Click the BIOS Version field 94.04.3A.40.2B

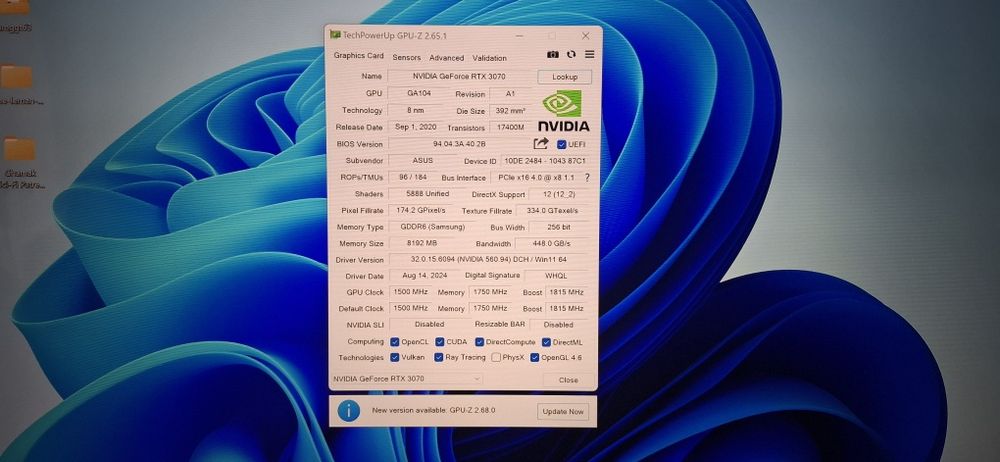(459, 144)
